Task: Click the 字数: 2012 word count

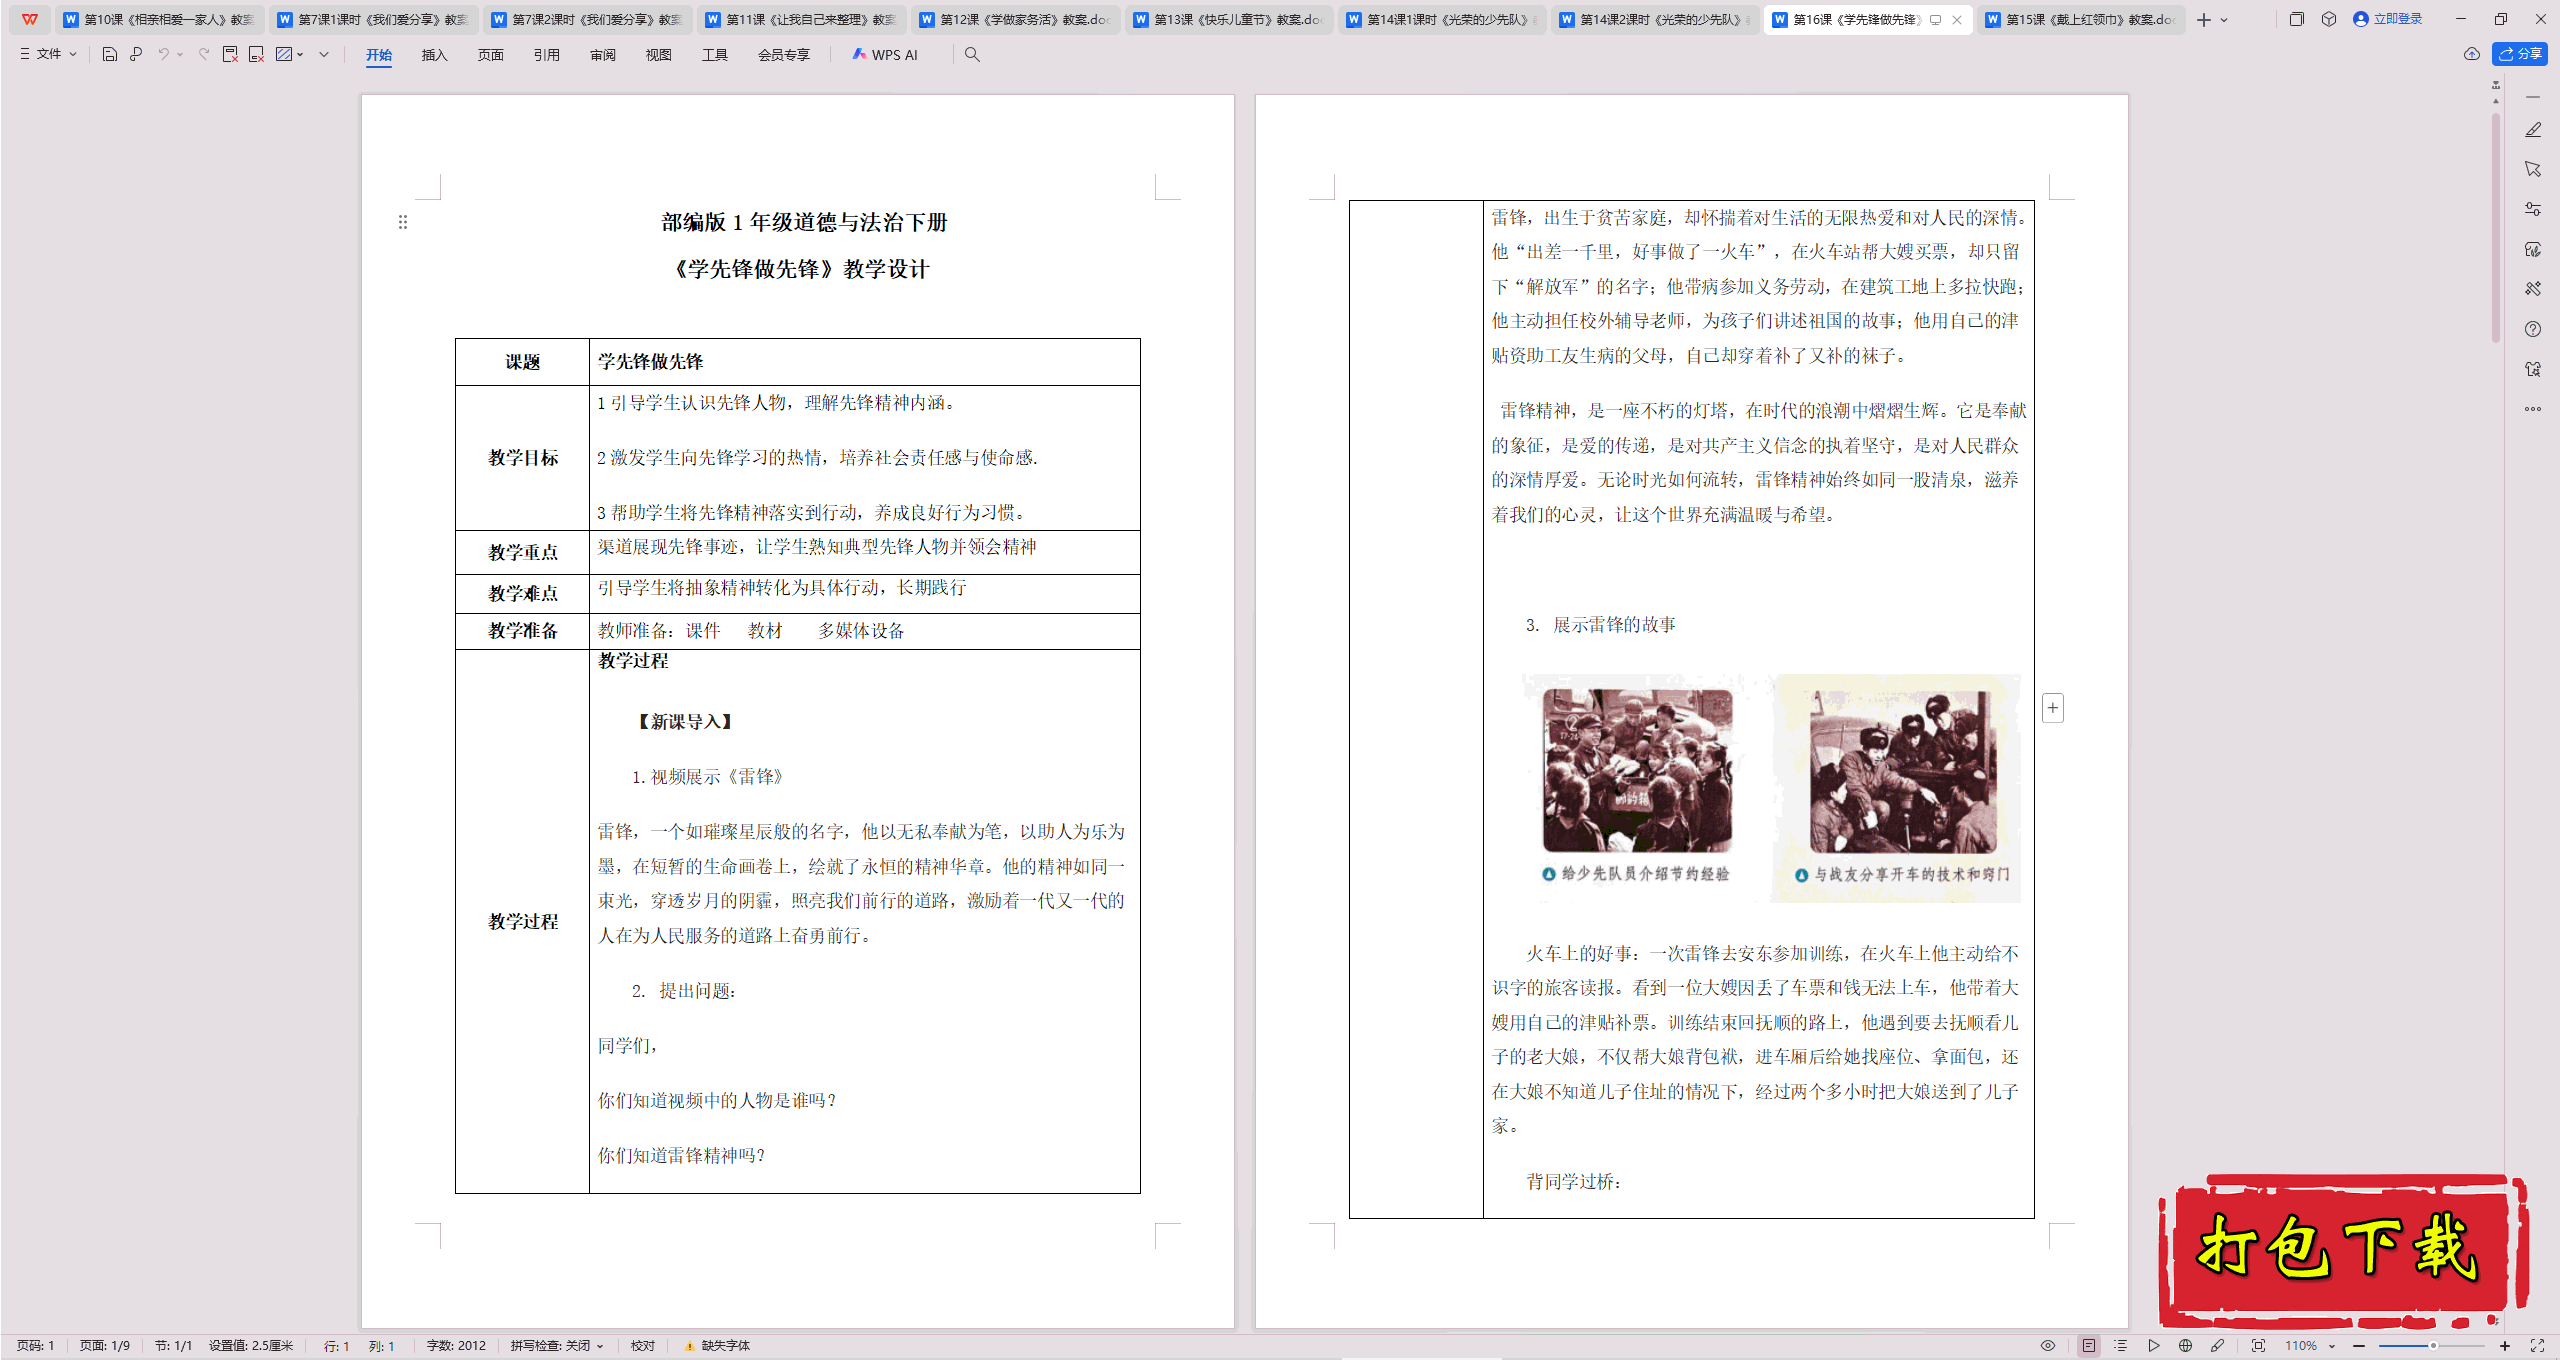Action: pos(456,1346)
